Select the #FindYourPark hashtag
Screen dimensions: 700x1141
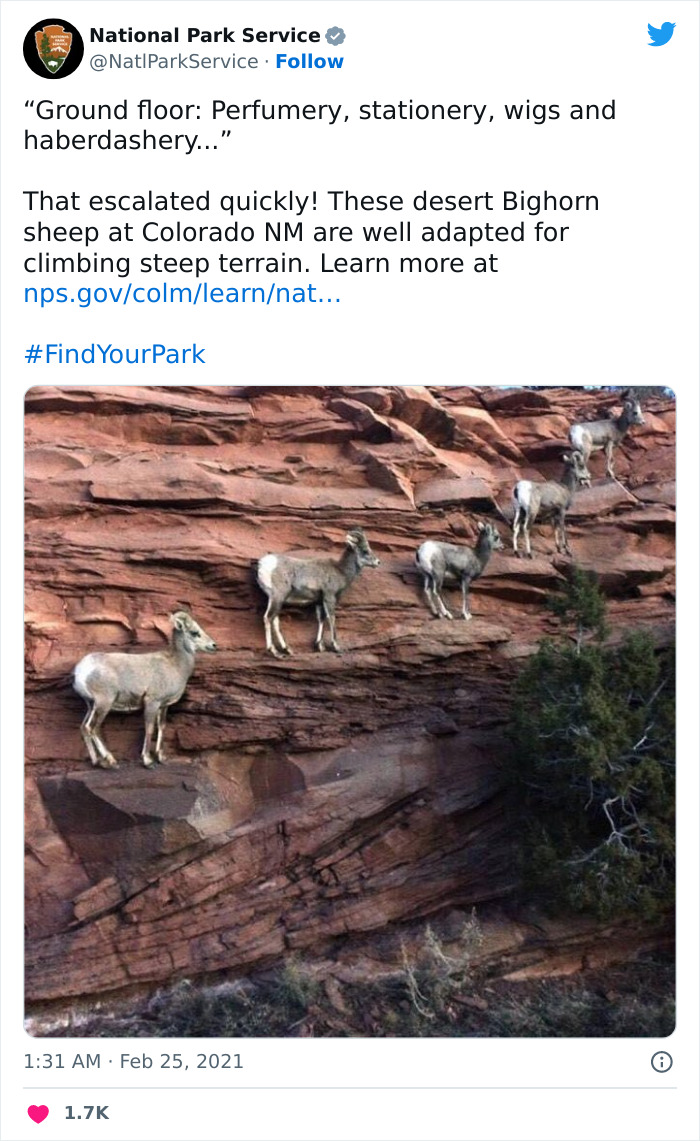[x=114, y=354]
